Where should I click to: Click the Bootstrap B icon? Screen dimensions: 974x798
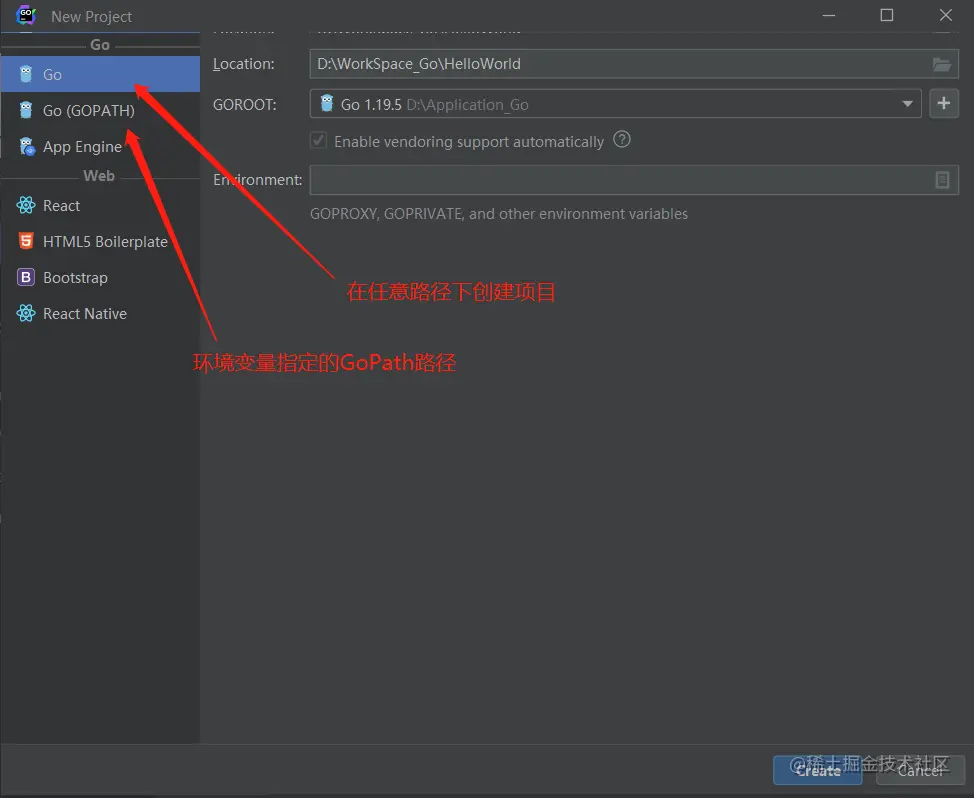[25, 278]
